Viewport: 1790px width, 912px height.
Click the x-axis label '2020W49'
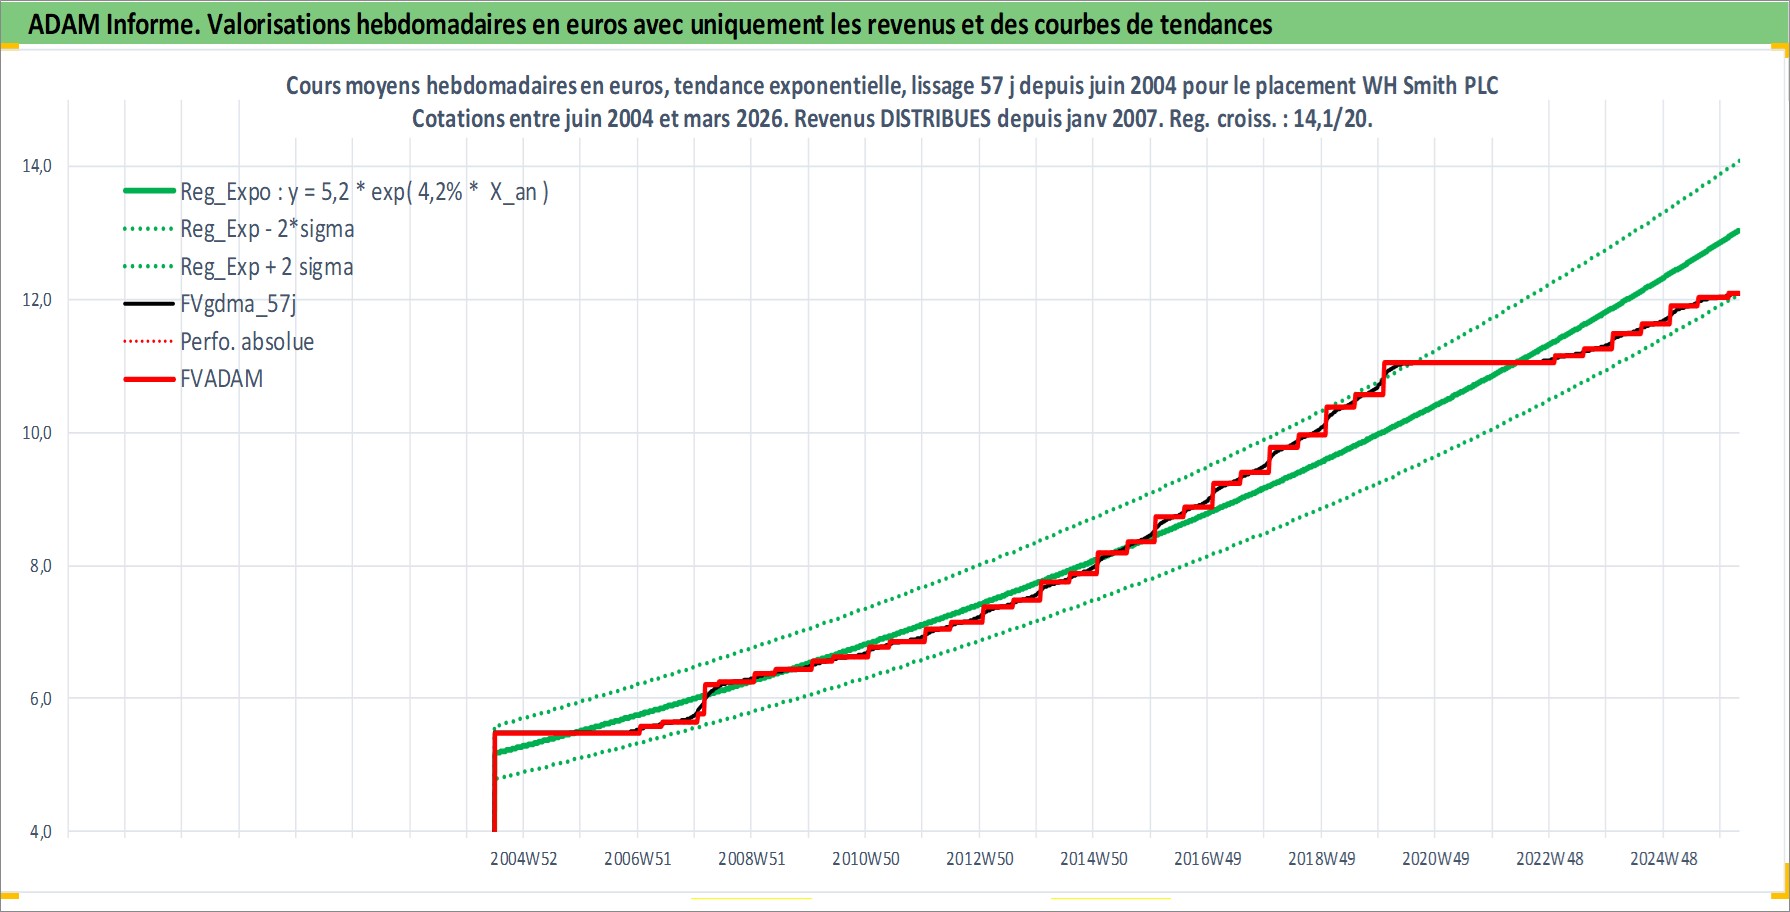coord(1435,859)
